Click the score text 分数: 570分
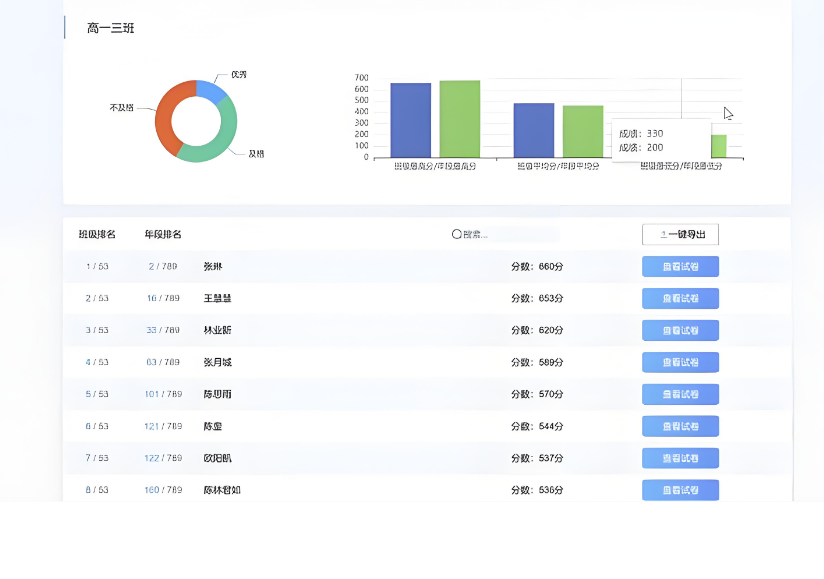The width and height of the screenshot is (824, 579). tap(537, 394)
